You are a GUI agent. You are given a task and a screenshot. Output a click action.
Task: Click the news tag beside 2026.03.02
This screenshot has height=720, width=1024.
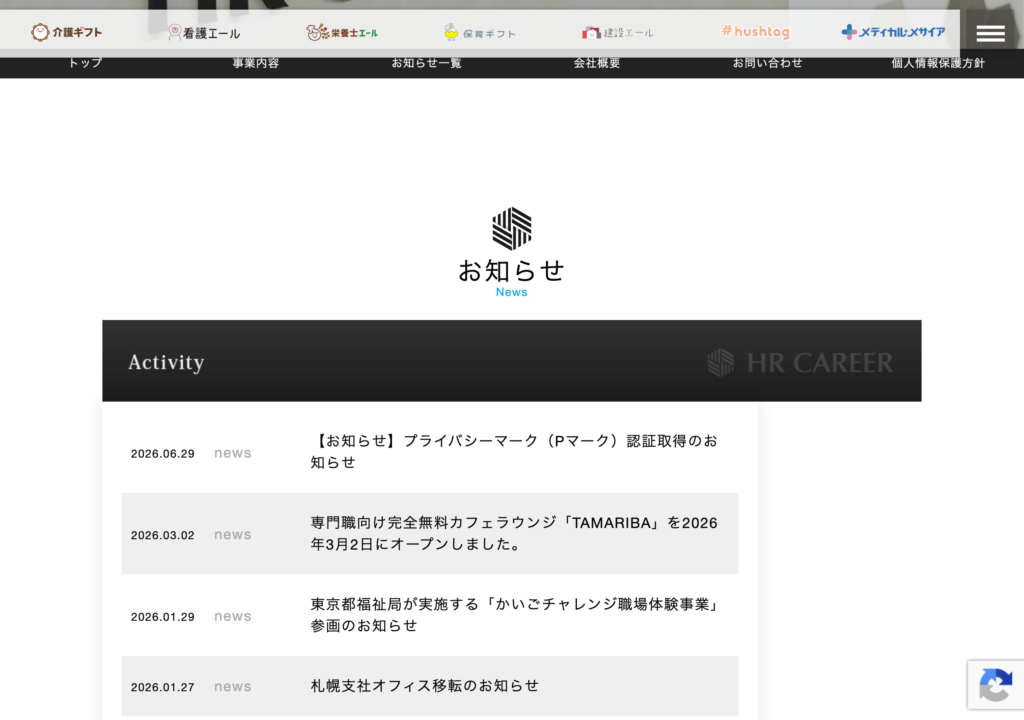coord(232,535)
